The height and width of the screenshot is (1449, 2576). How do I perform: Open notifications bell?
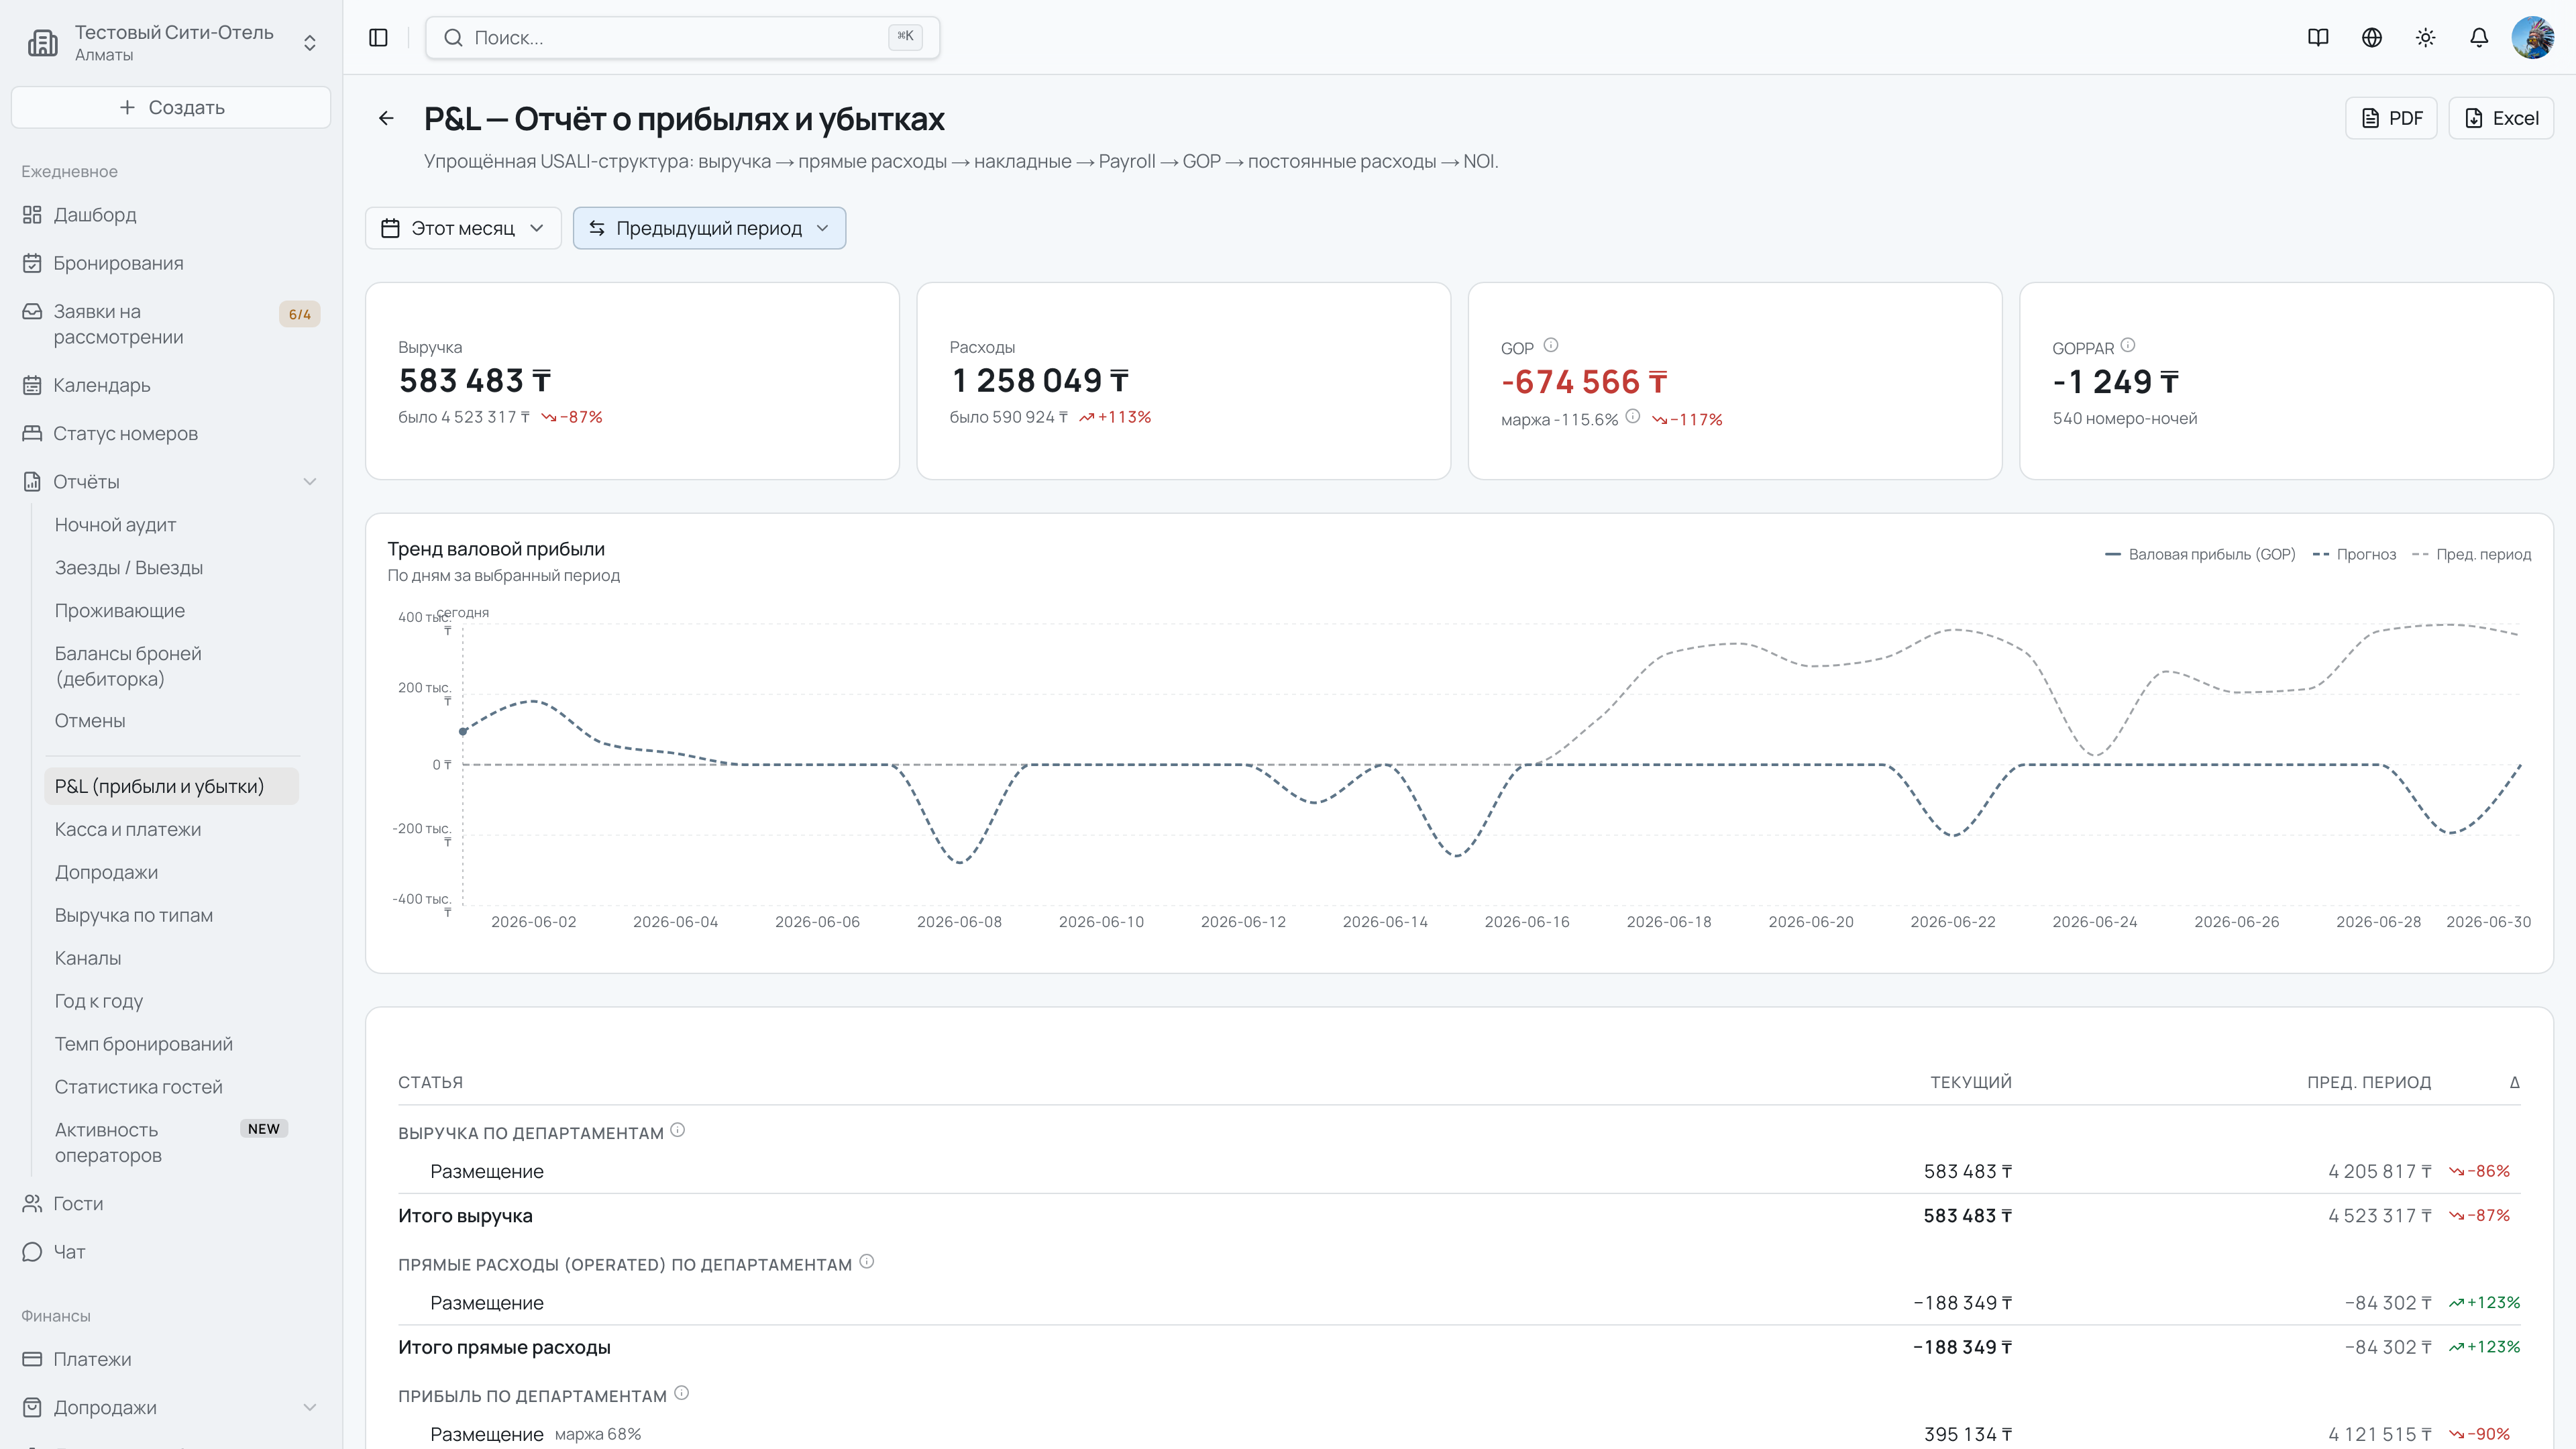tap(2479, 38)
